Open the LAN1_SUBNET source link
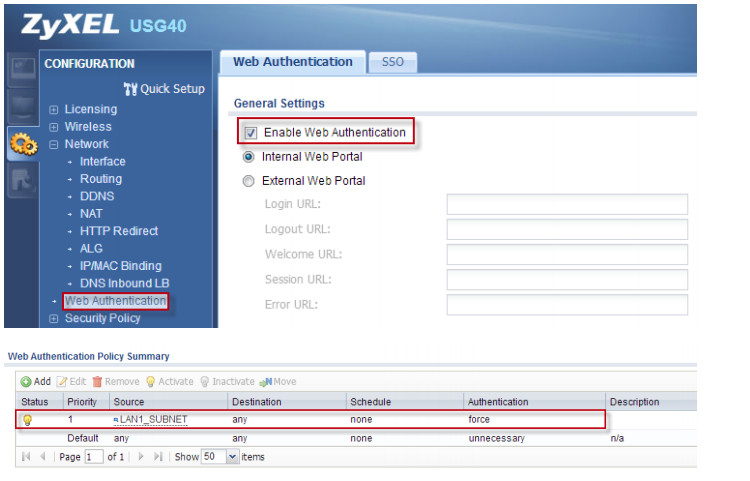The image size is (750, 481). point(153,420)
